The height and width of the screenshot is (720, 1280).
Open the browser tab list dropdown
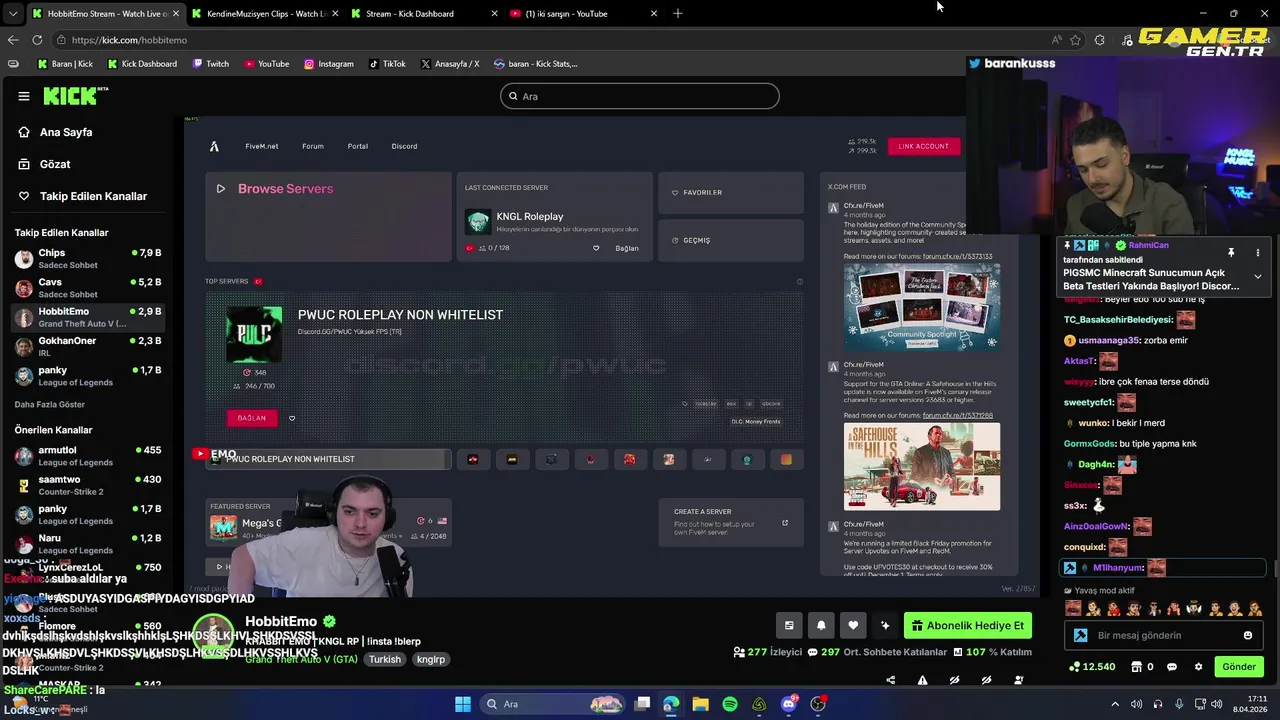(x=11, y=14)
